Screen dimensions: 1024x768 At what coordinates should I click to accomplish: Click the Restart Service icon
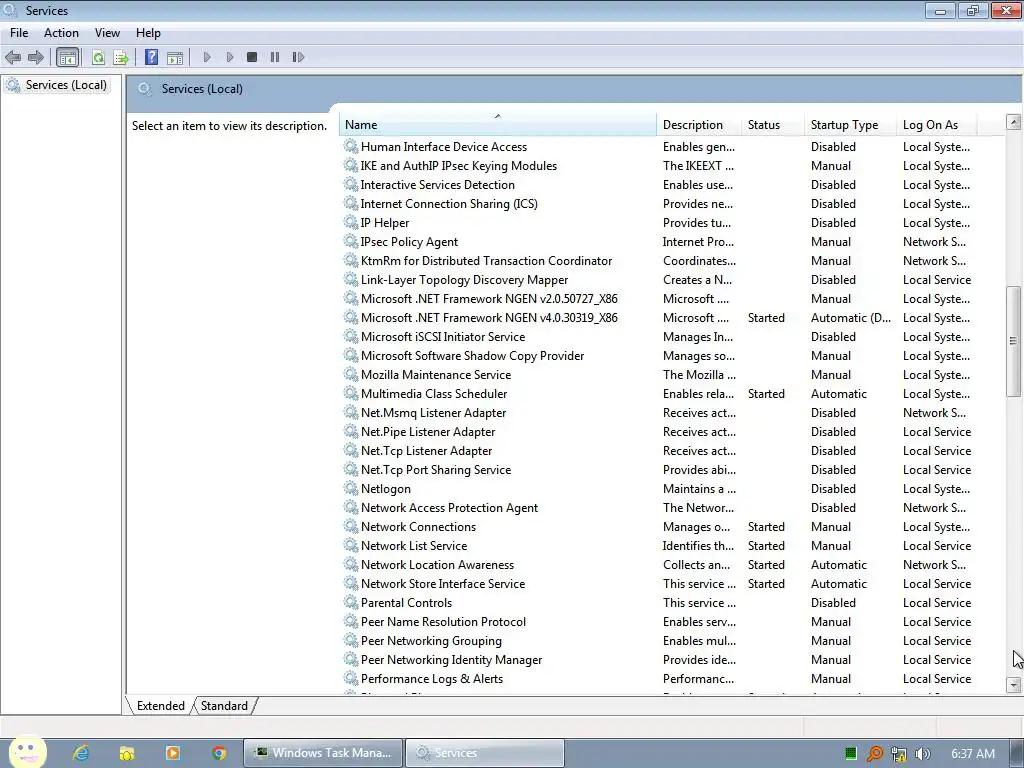click(298, 57)
